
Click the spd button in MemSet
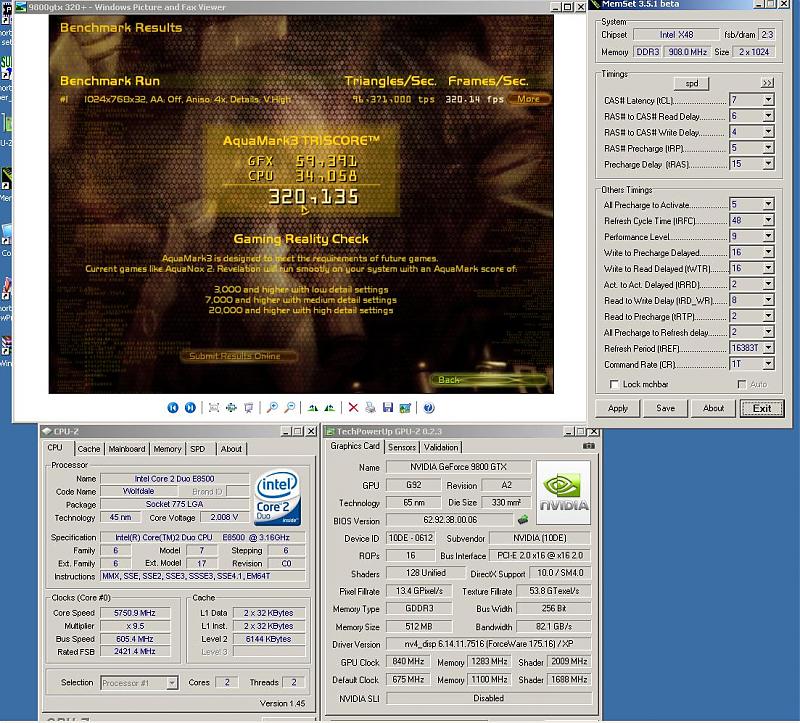pyautogui.click(x=691, y=83)
